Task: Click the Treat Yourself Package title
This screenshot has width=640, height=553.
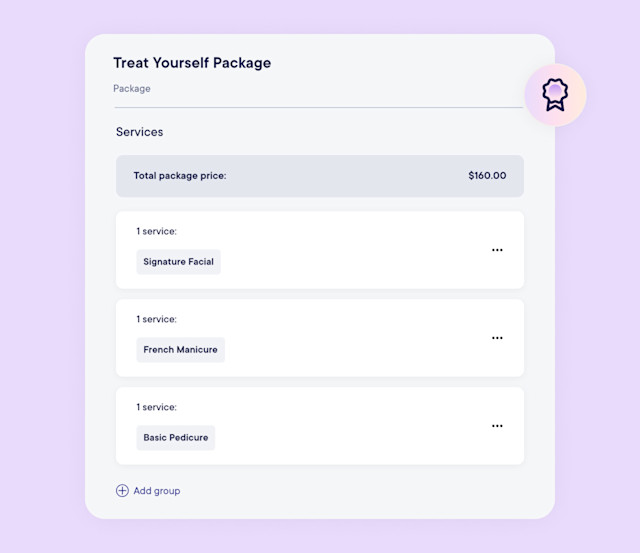Action: pos(192,63)
